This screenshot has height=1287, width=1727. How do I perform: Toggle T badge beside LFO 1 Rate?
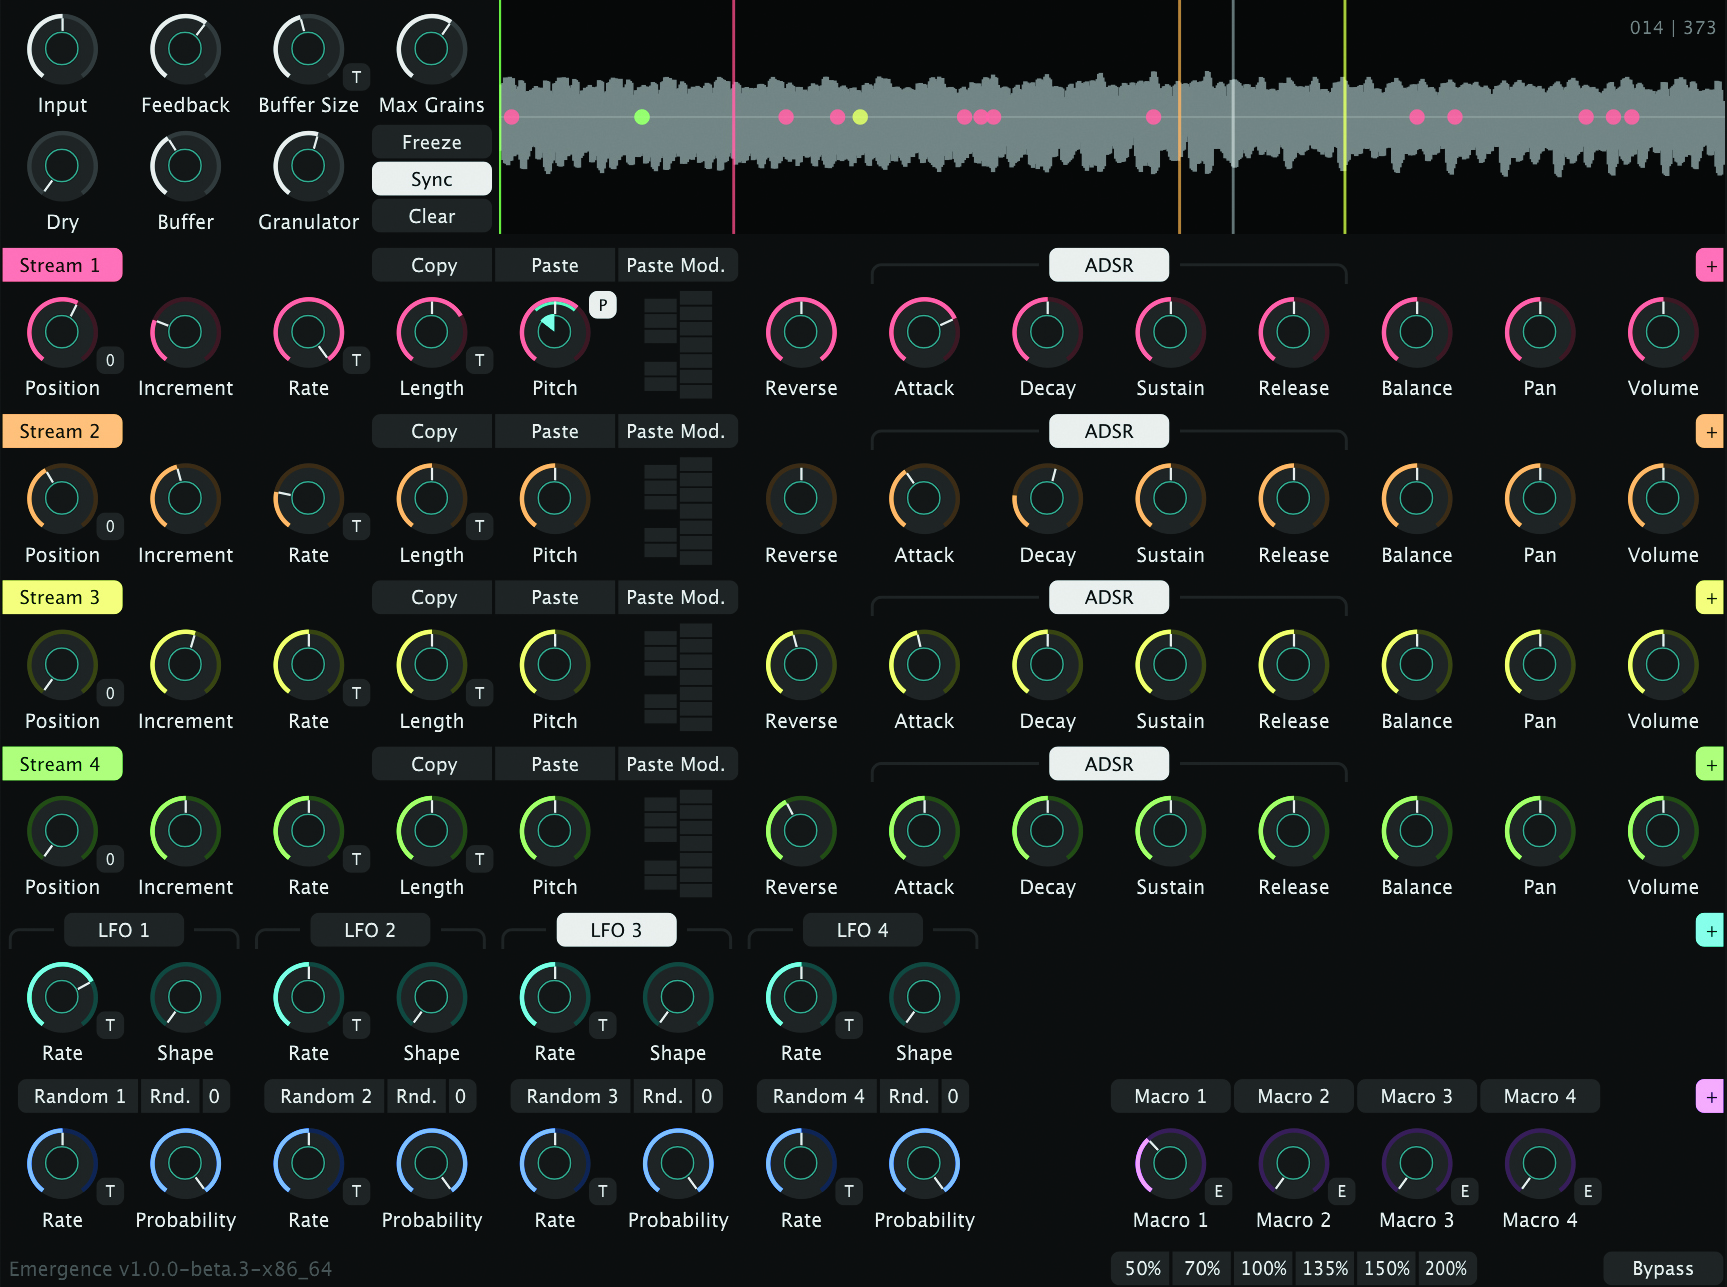(110, 1025)
